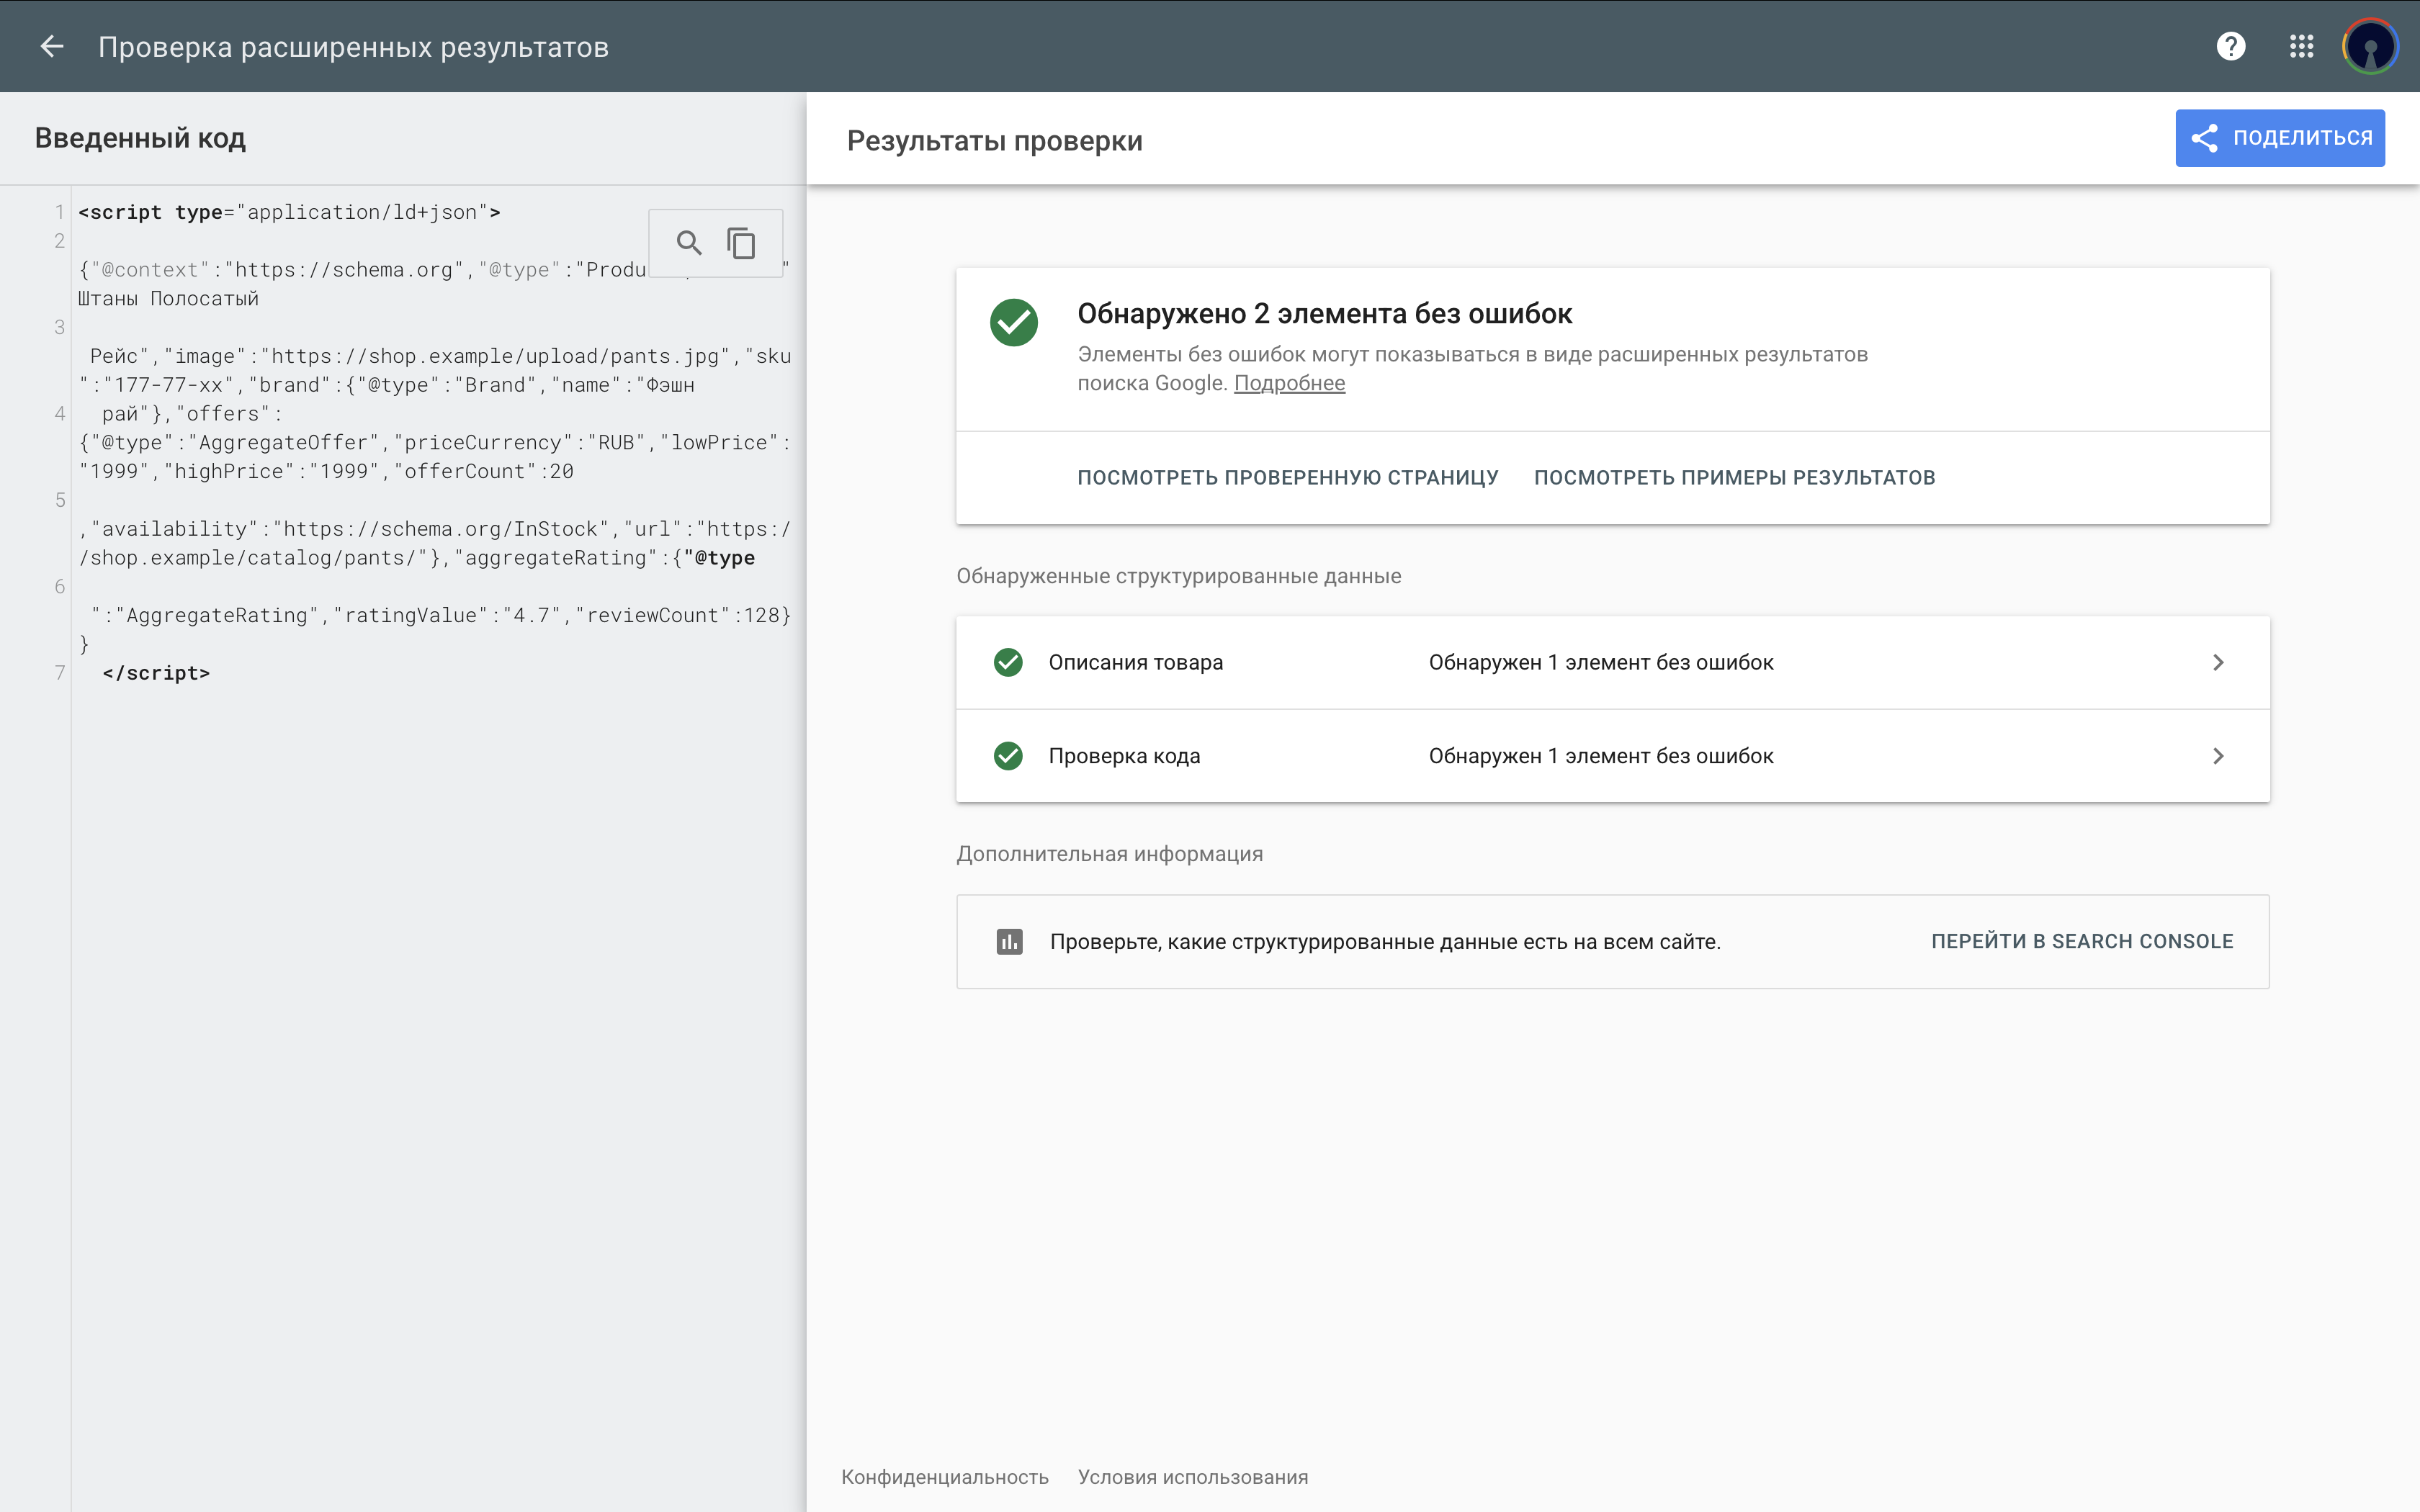The image size is (2420, 1512).
Task: Open the Условия использования footer link
Action: tap(1193, 1477)
